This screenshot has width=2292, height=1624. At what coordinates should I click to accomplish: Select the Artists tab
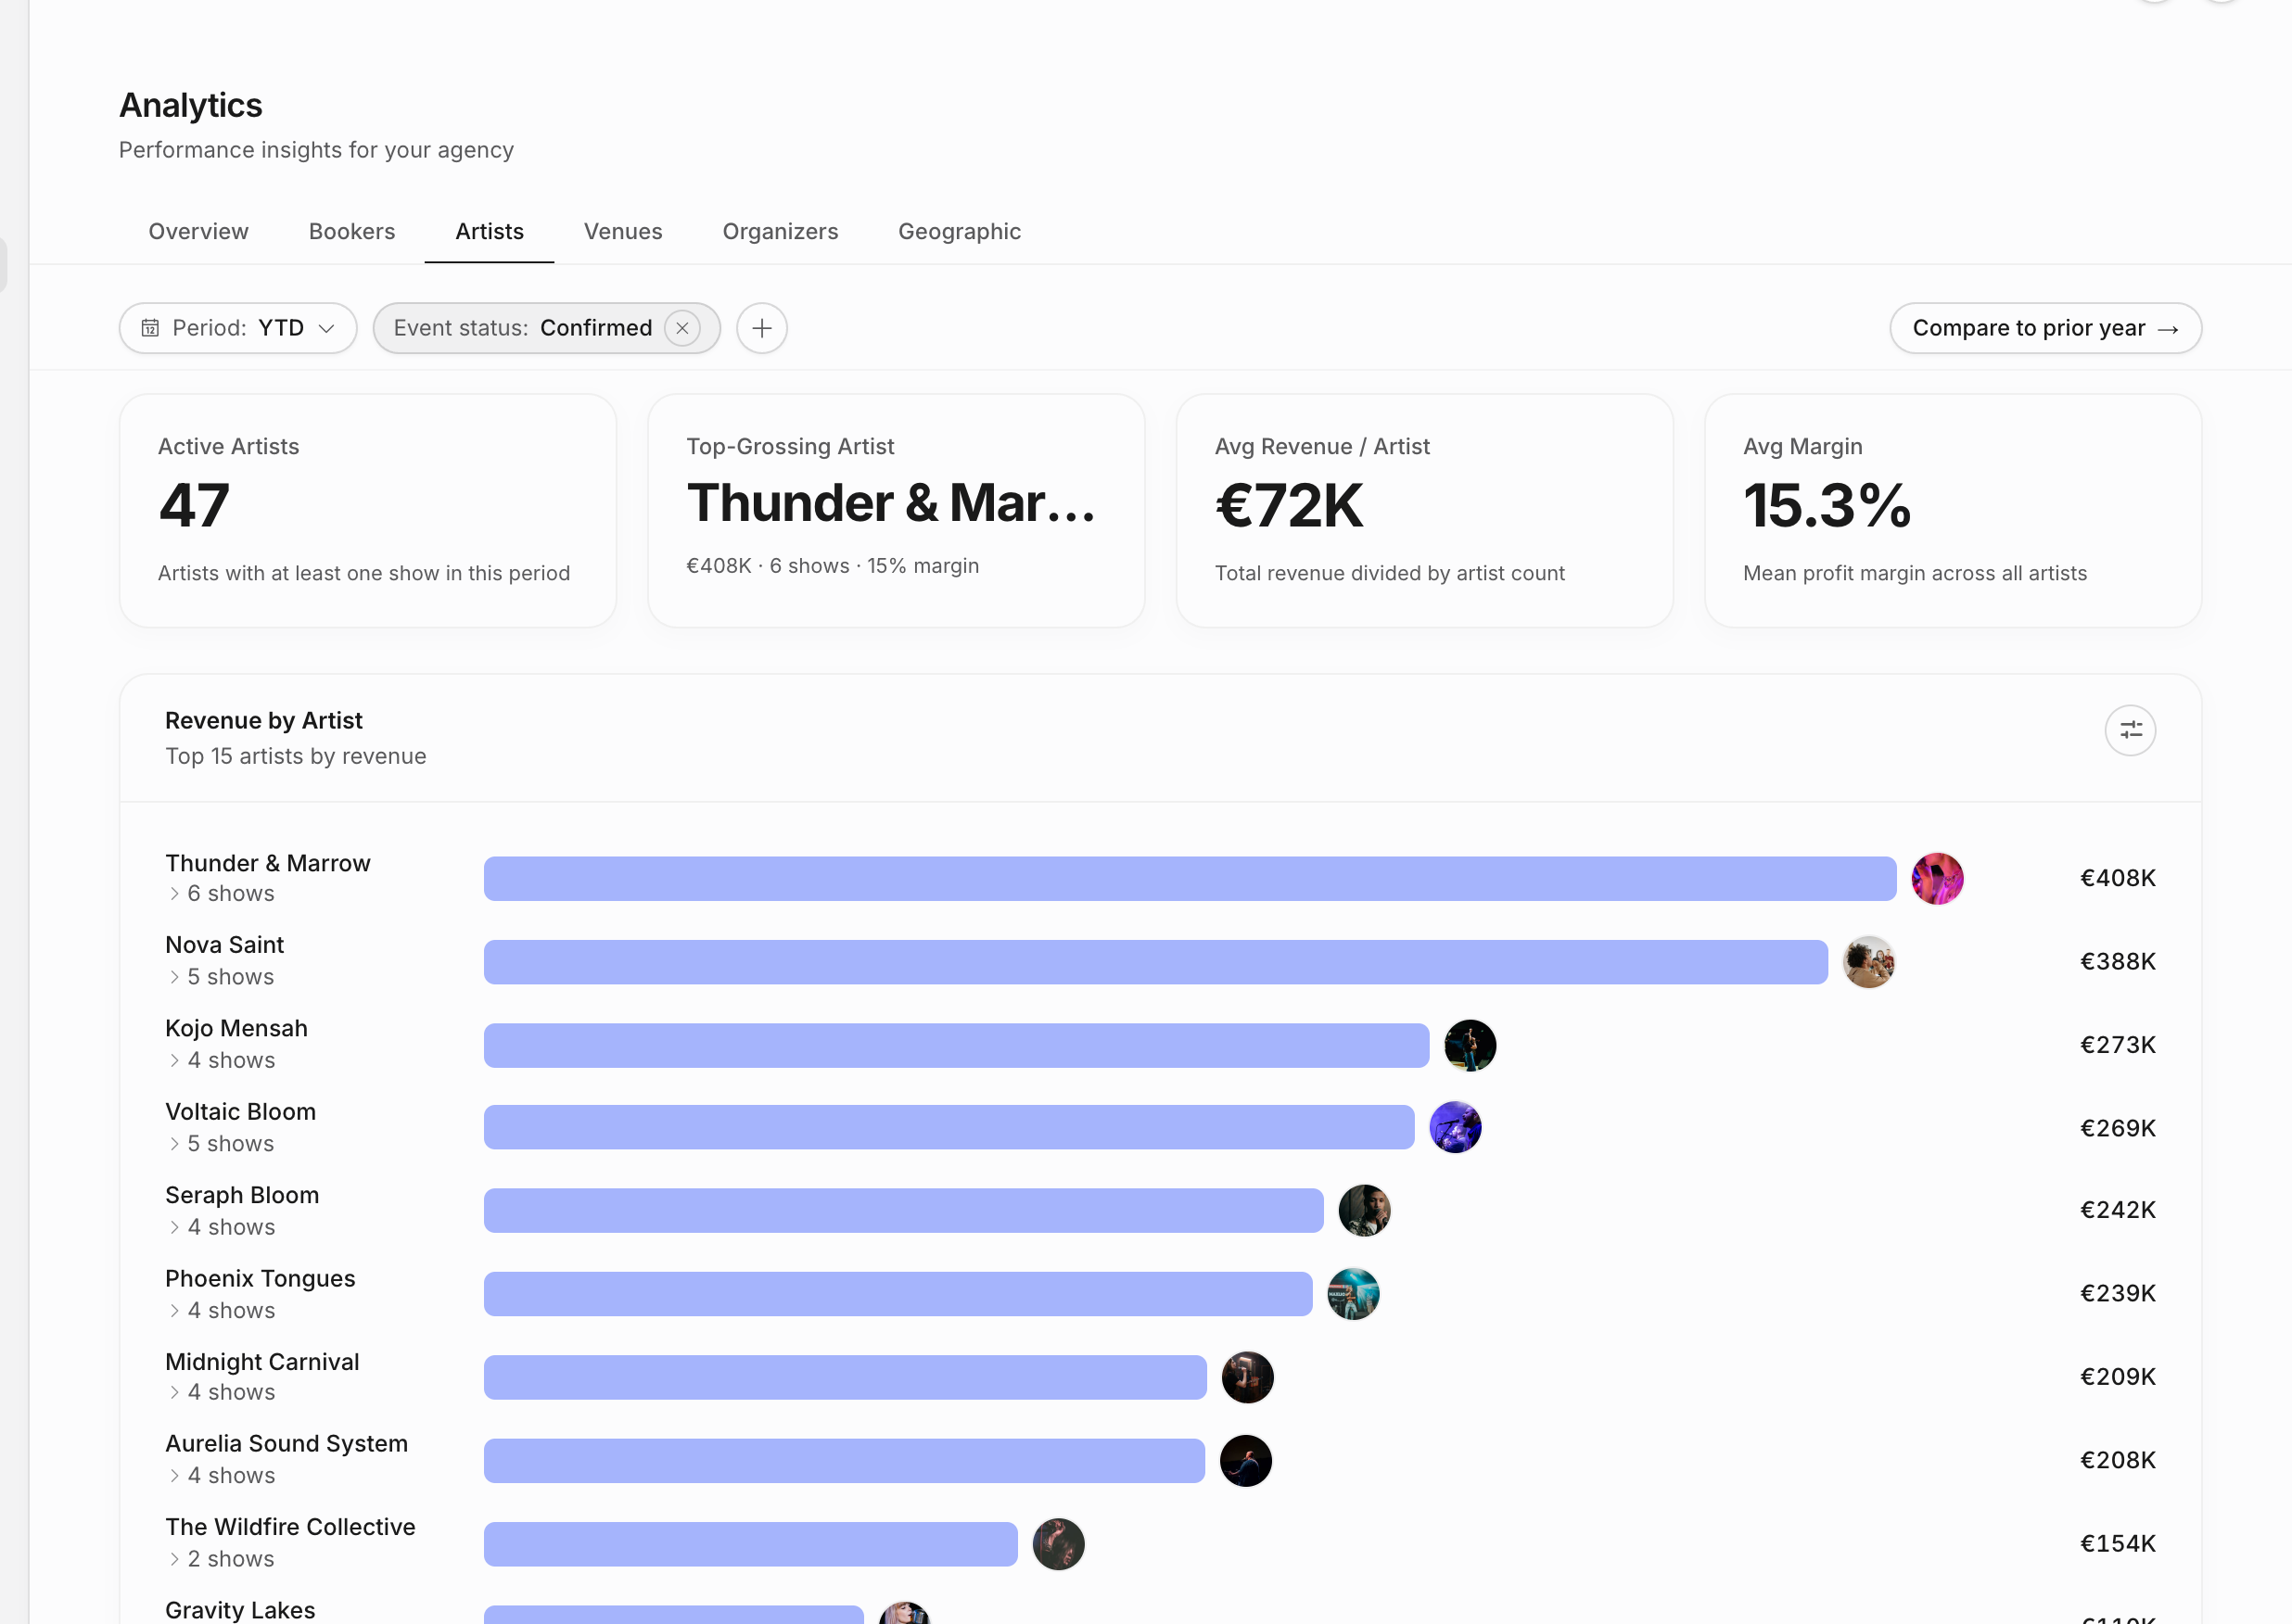(489, 231)
